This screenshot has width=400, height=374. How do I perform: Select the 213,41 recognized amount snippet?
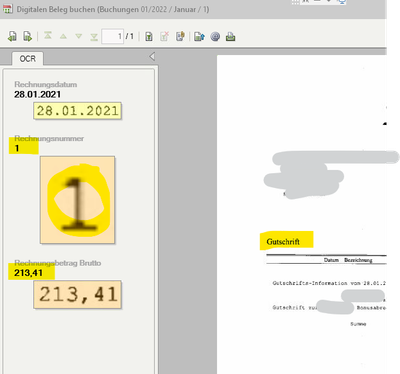(77, 295)
